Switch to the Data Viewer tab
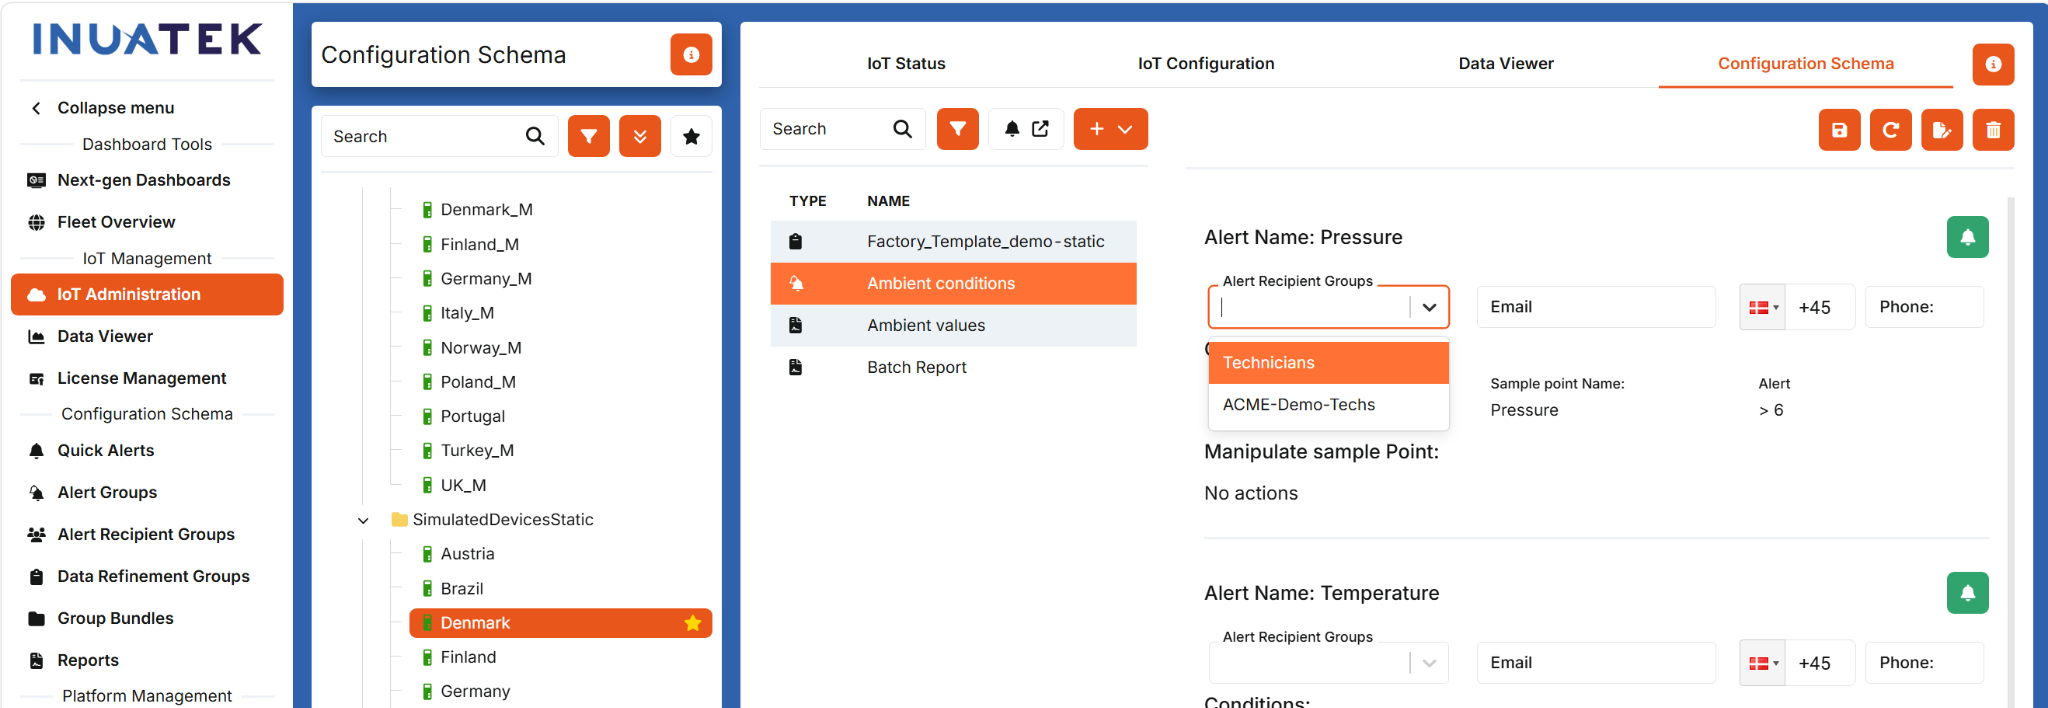The height and width of the screenshot is (708, 2048). coord(1506,63)
